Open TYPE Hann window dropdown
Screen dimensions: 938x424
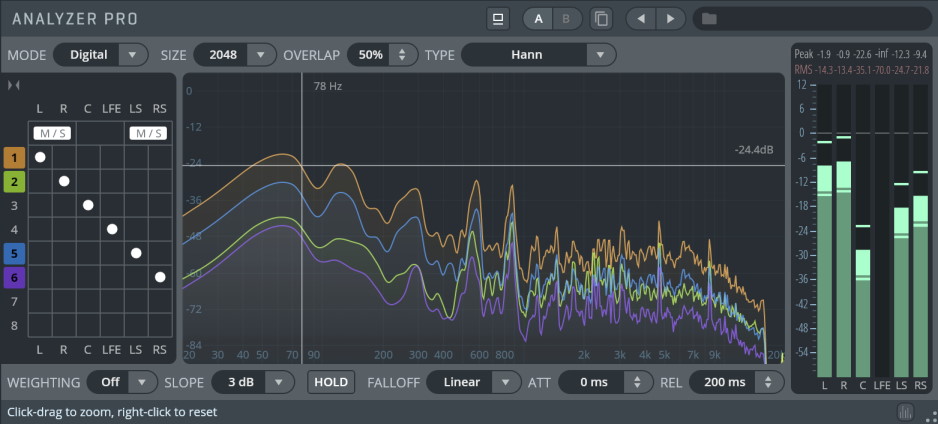(538, 55)
